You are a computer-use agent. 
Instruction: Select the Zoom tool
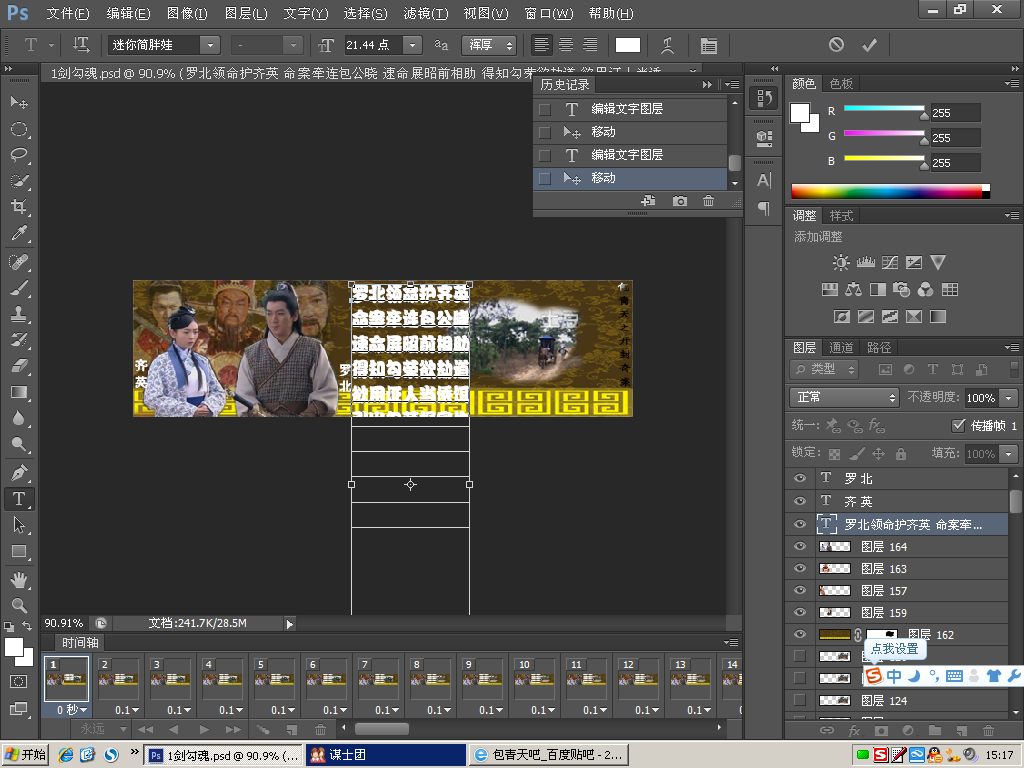click(18, 605)
